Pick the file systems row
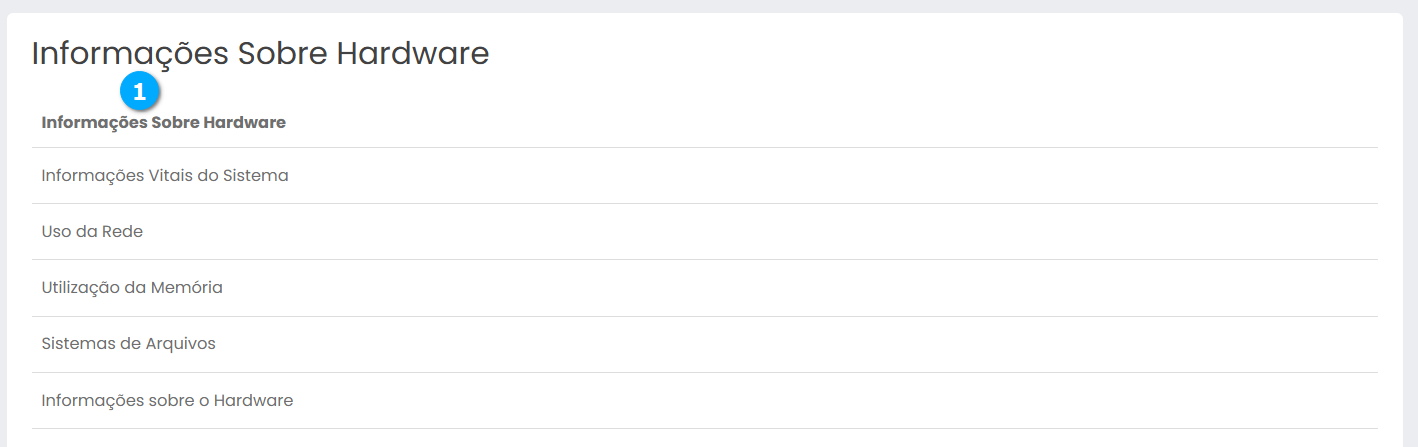The width and height of the screenshot is (1418, 447). click(128, 344)
